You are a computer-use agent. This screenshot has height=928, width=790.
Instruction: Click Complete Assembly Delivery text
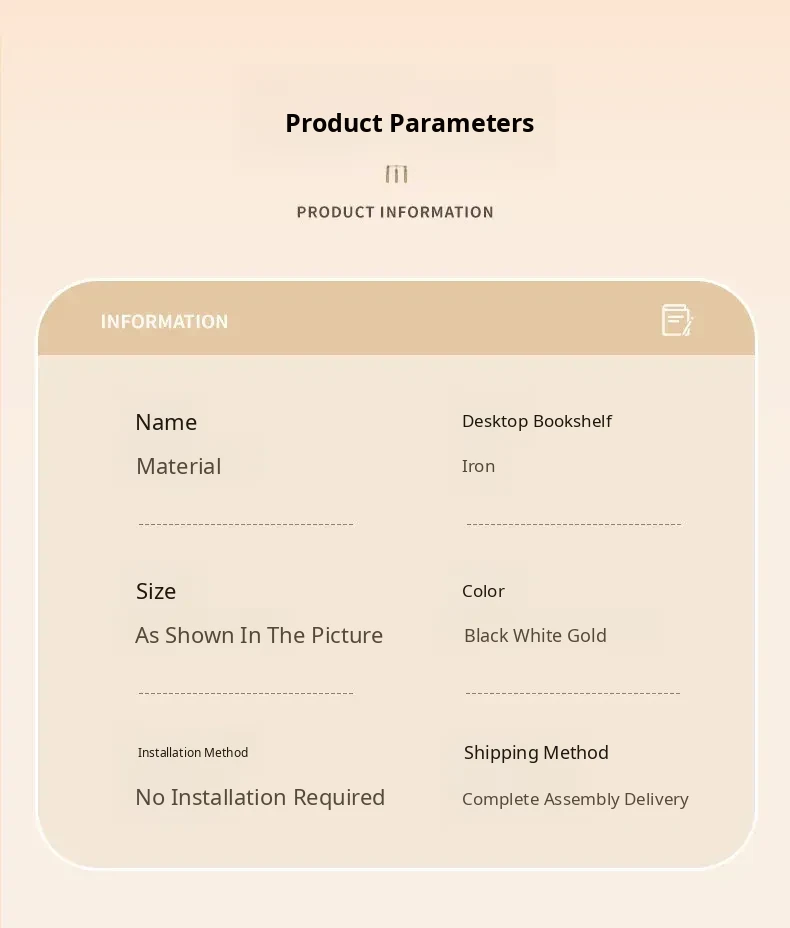(575, 799)
